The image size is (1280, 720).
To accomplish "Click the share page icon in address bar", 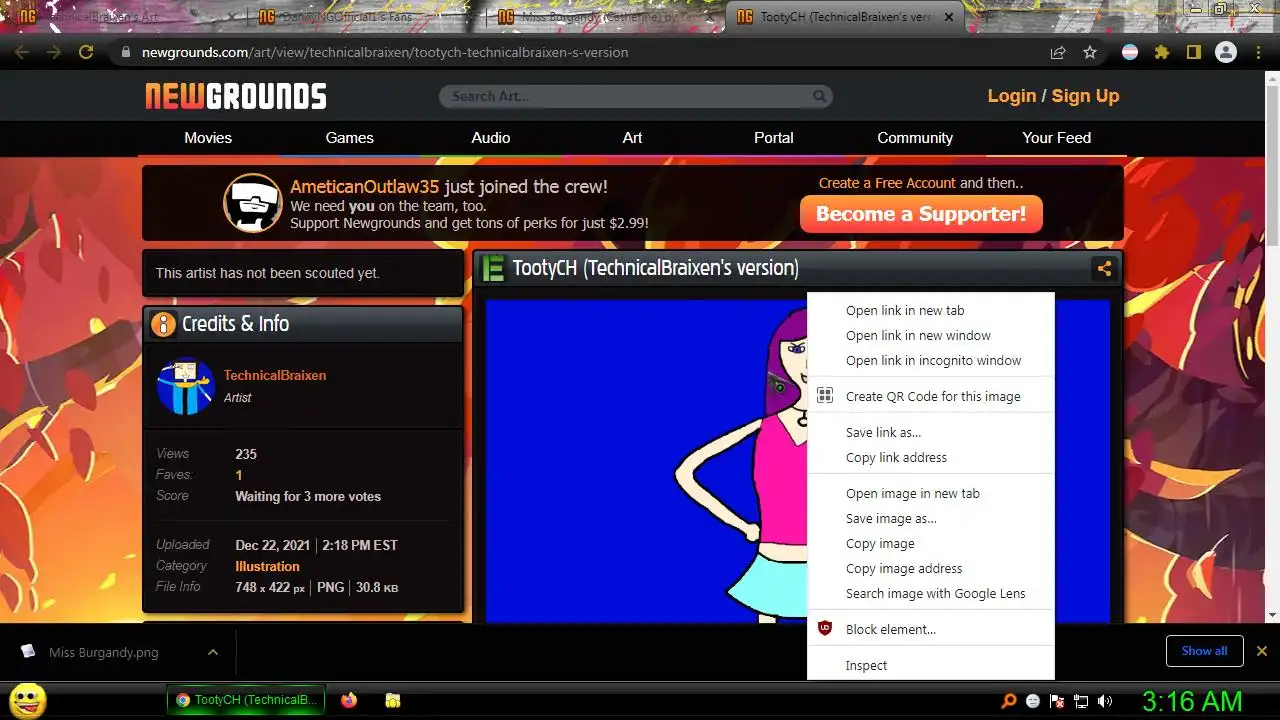I will click(1058, 52).
